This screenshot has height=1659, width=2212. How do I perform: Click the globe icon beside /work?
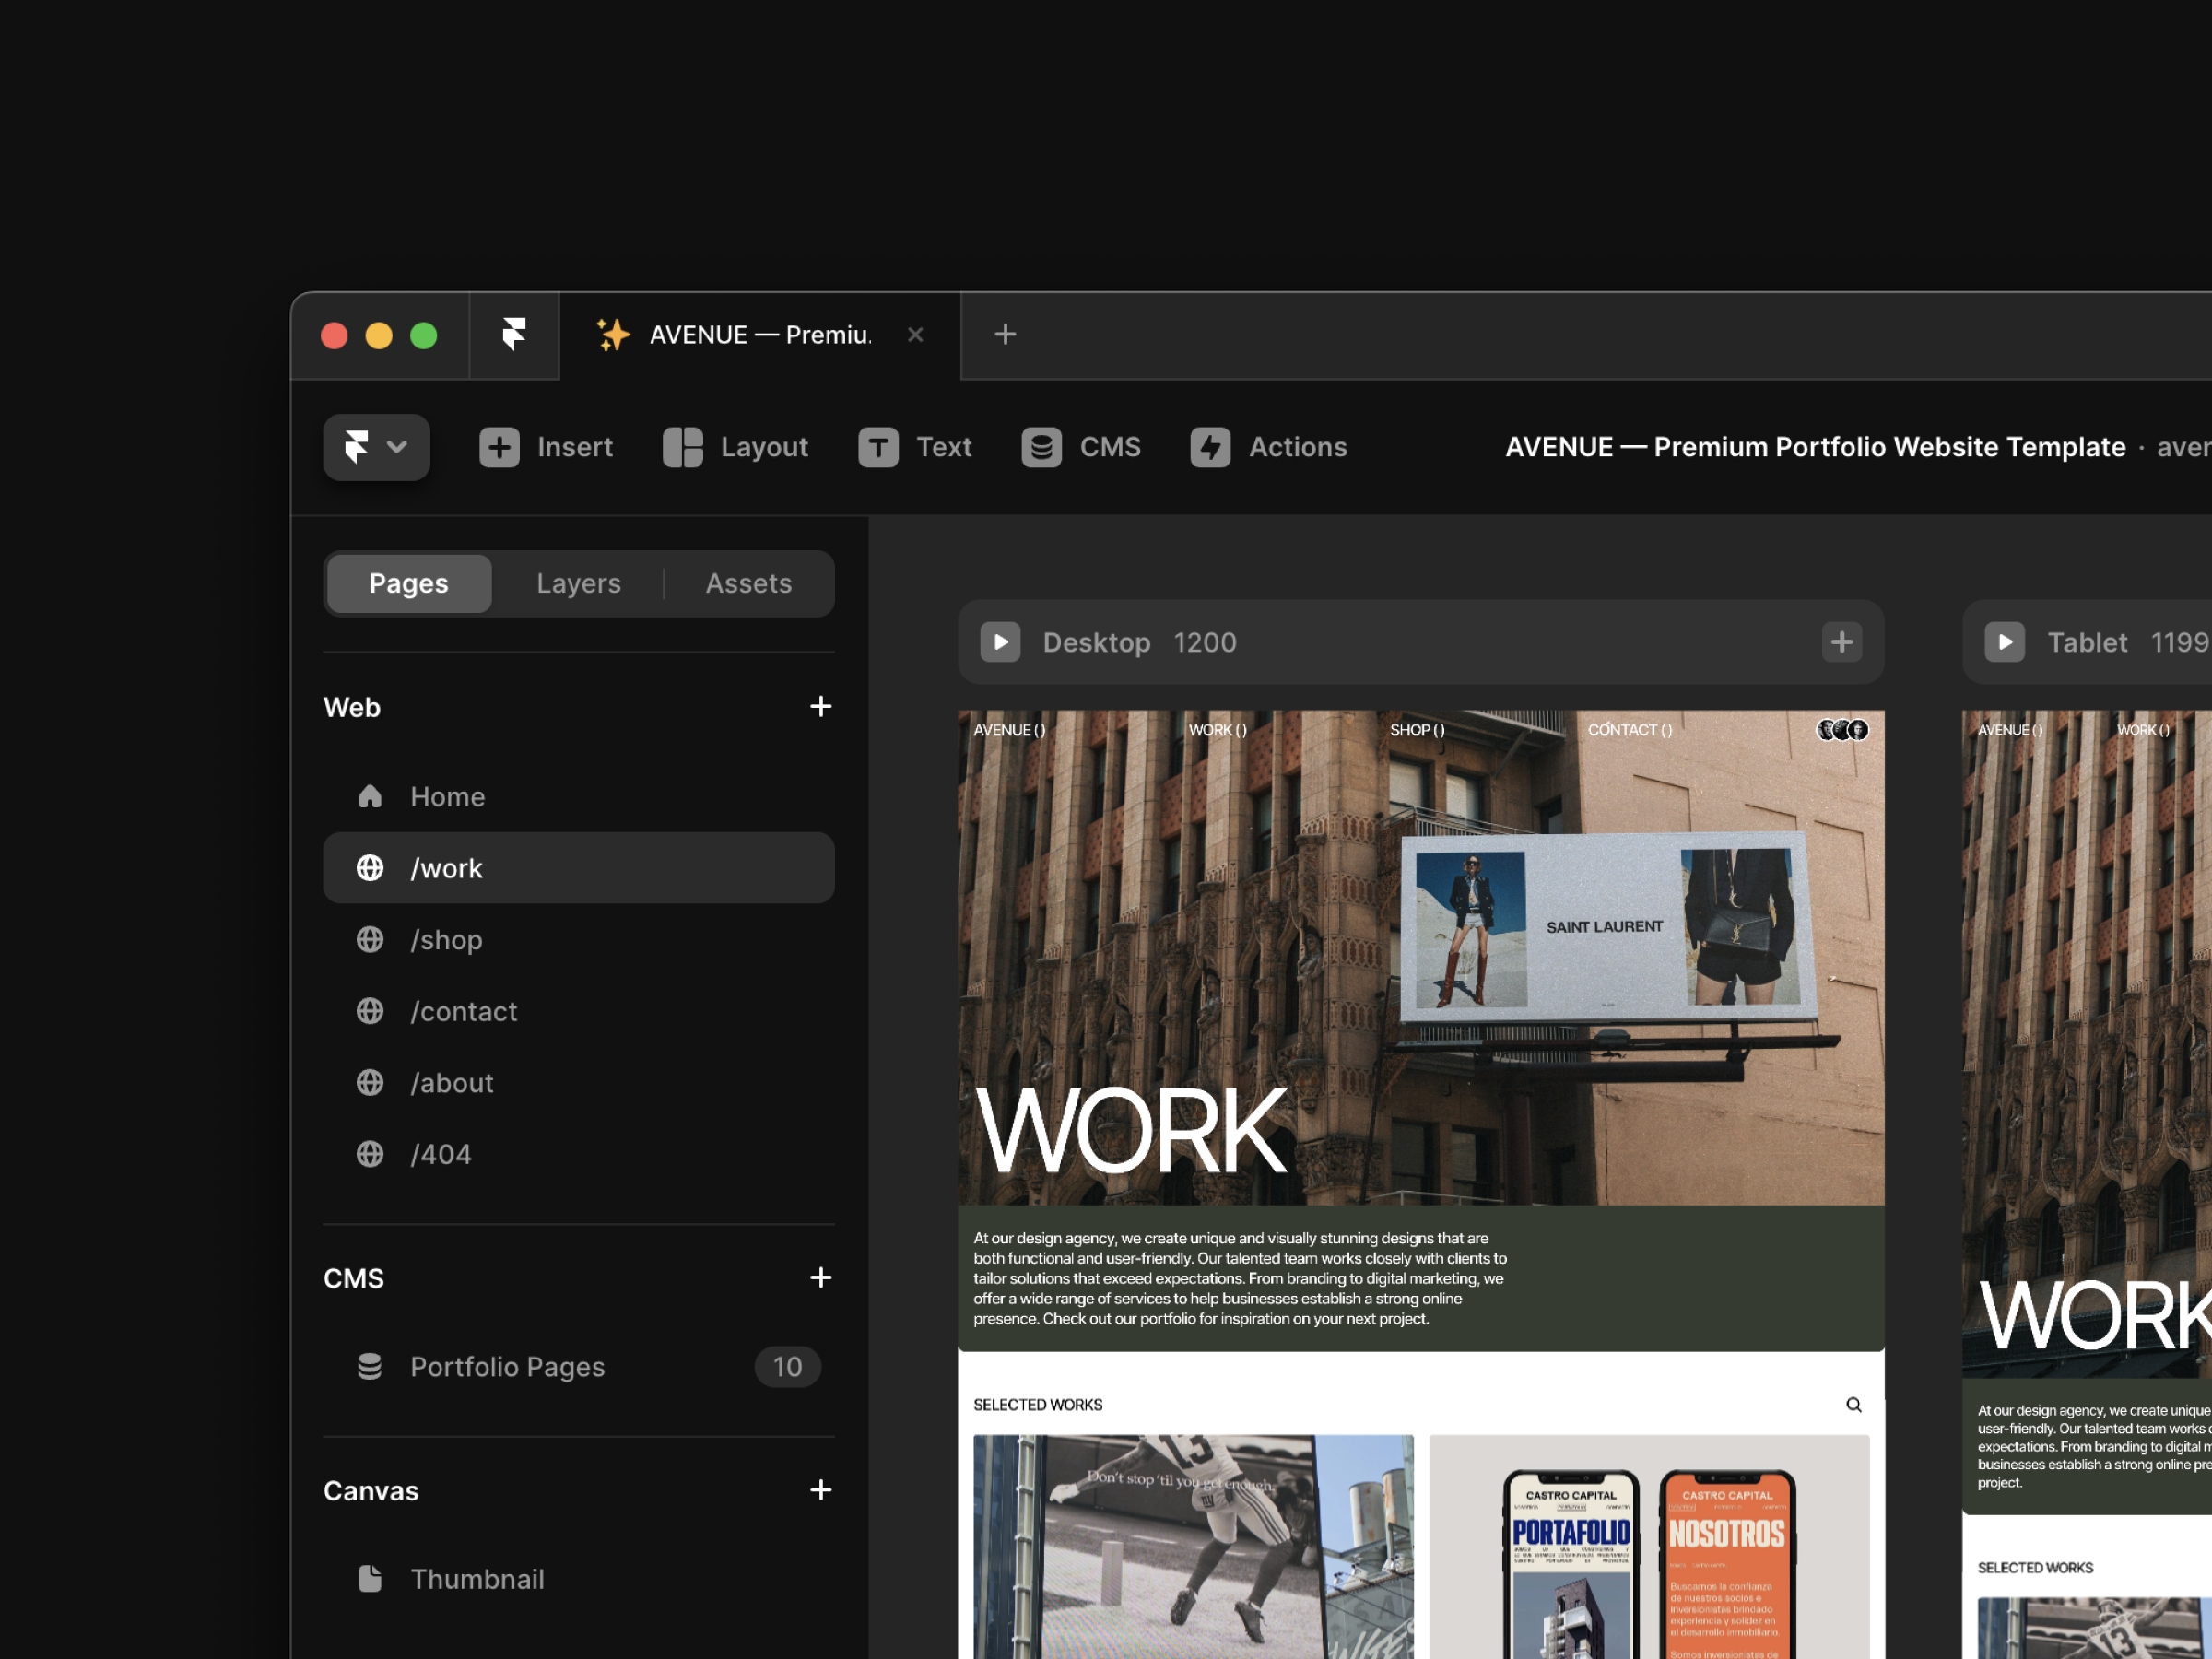pyautogui.click(x=370, y=868)
